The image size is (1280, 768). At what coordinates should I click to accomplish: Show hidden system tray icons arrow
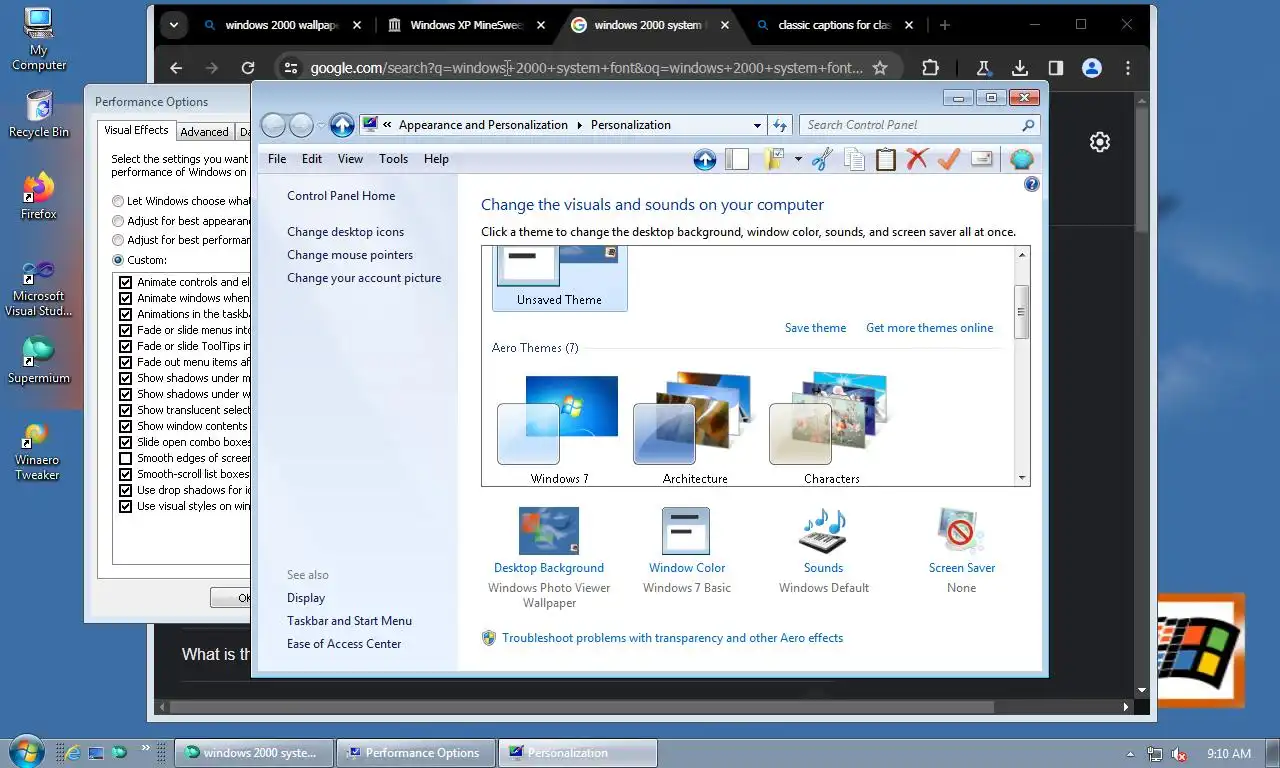1131,754
